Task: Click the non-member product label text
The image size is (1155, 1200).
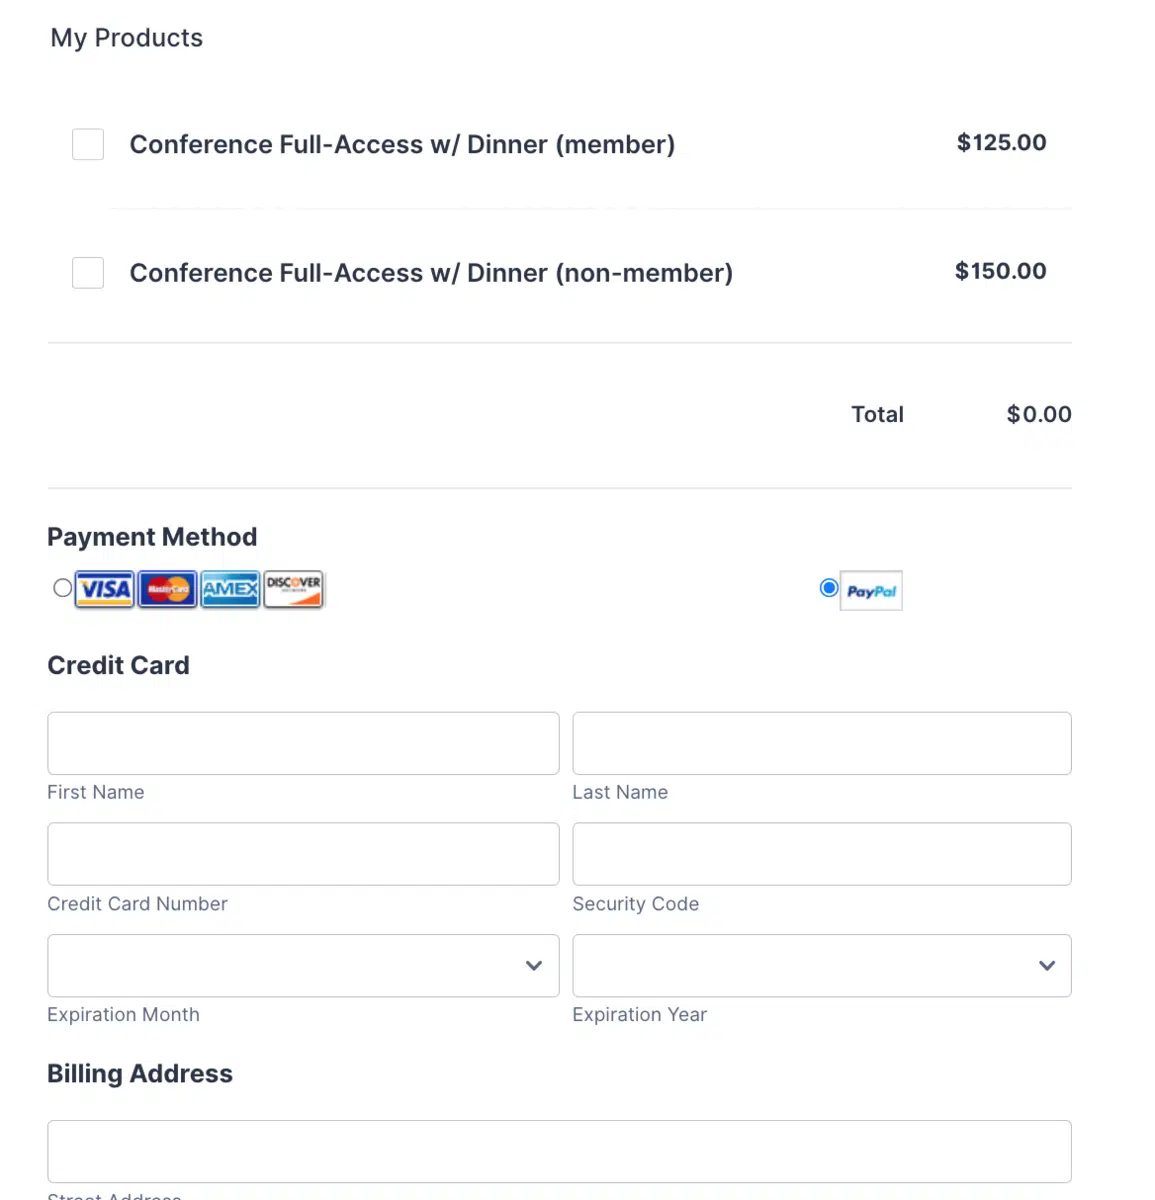Action: click(x=431, y=273)
